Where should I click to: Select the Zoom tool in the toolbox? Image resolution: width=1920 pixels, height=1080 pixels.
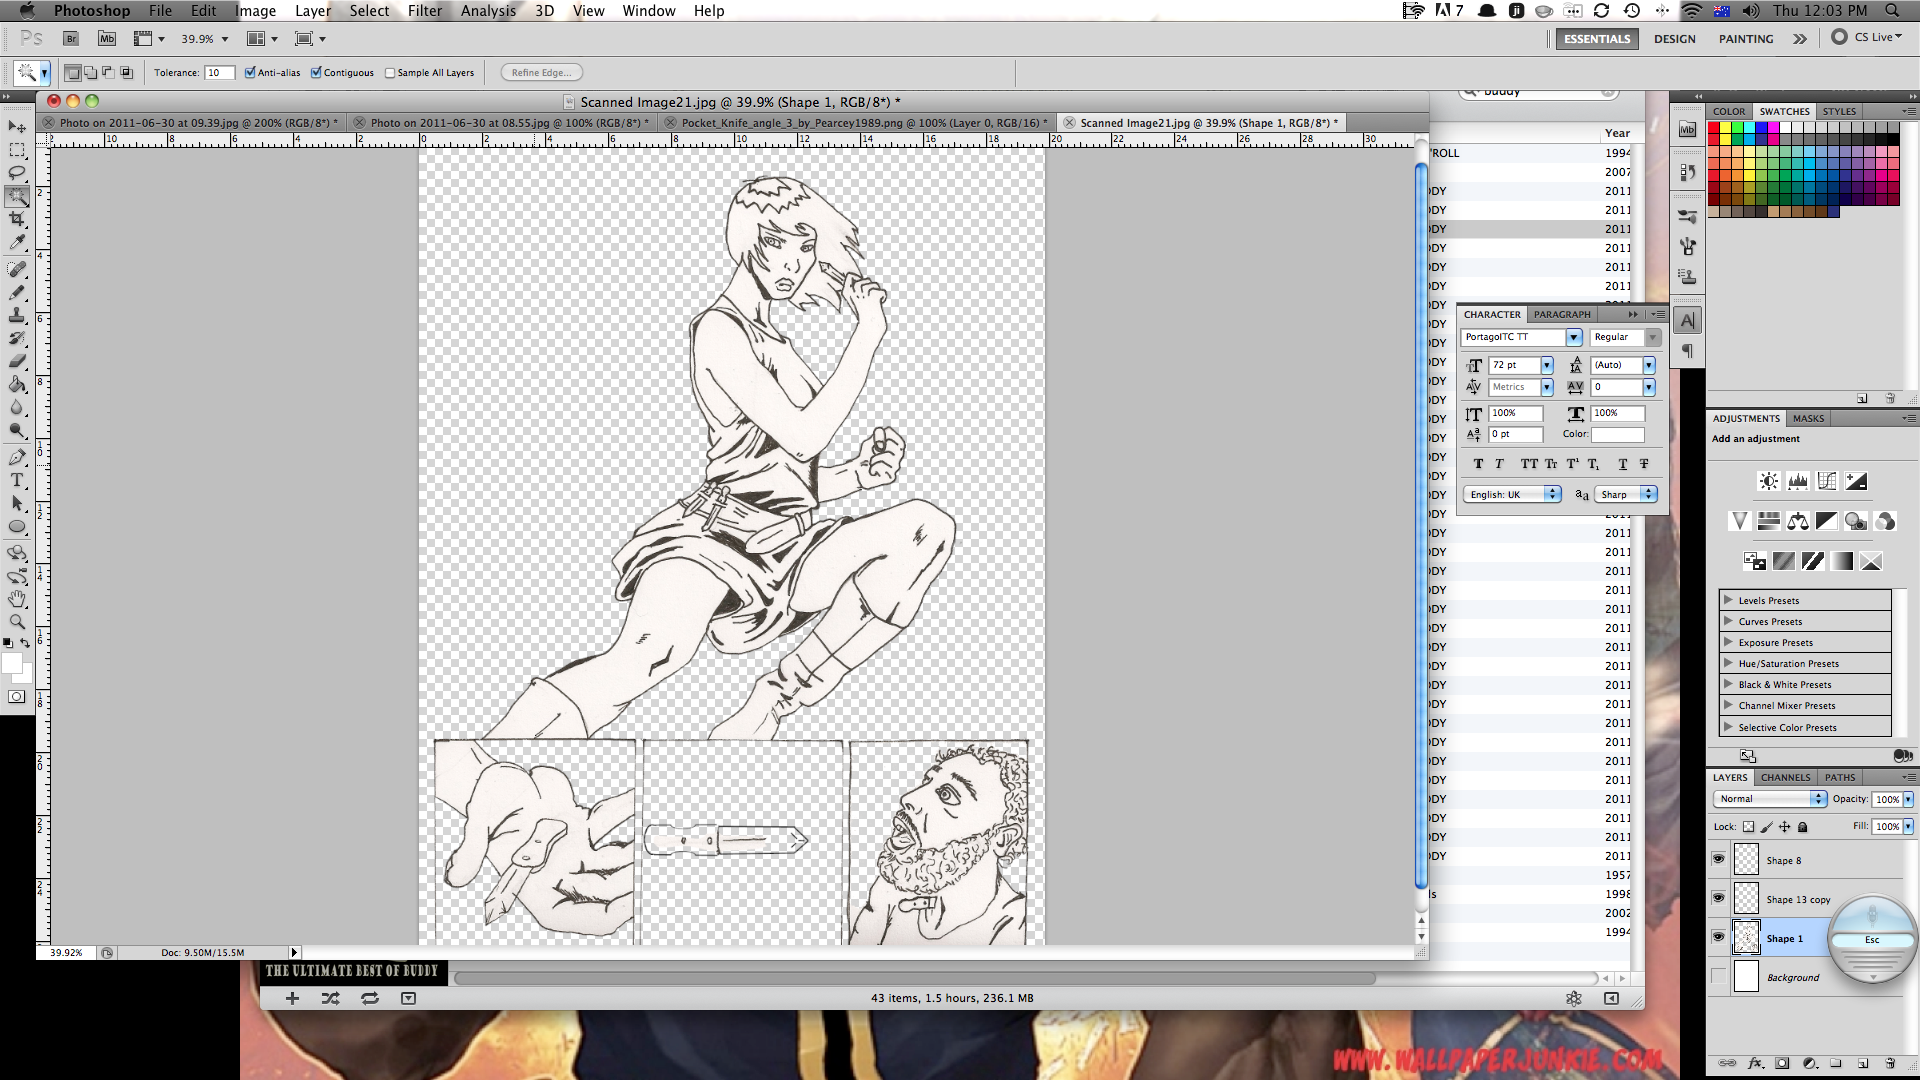click(x=17, y=622)
